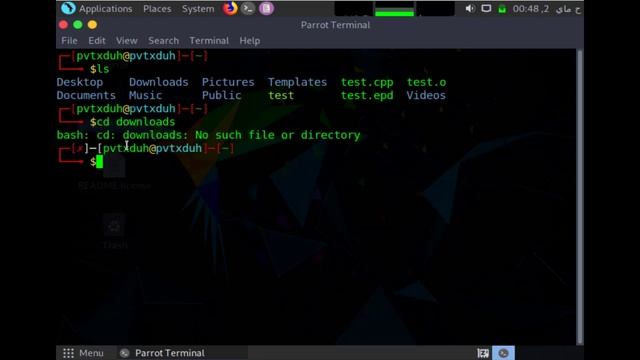Click the terminal vertical scrollbar

580,197
